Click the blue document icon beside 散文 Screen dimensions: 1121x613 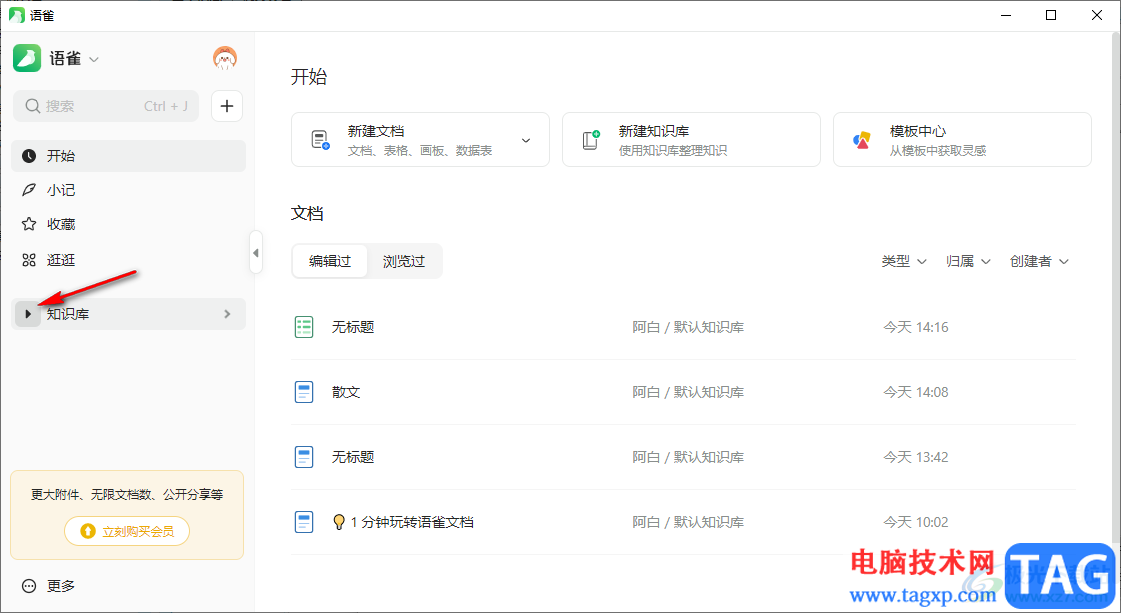pyautogui.click(x=304, y=392)
